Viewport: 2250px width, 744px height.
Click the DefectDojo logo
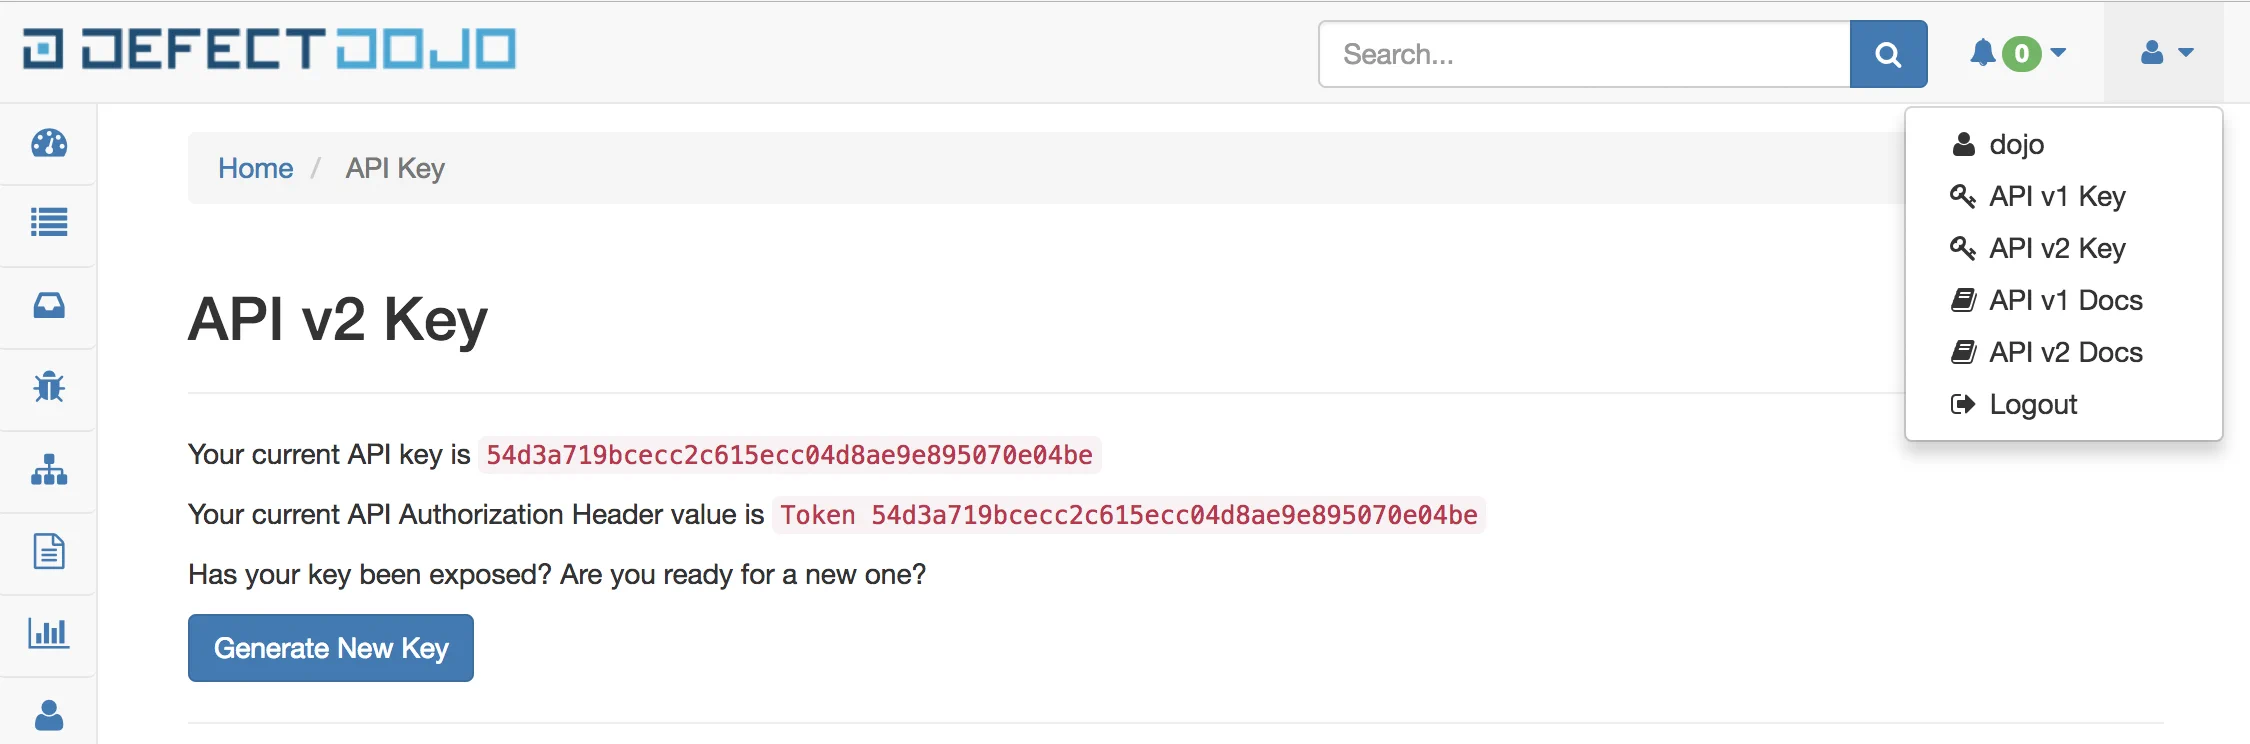[x=270, y=50]
